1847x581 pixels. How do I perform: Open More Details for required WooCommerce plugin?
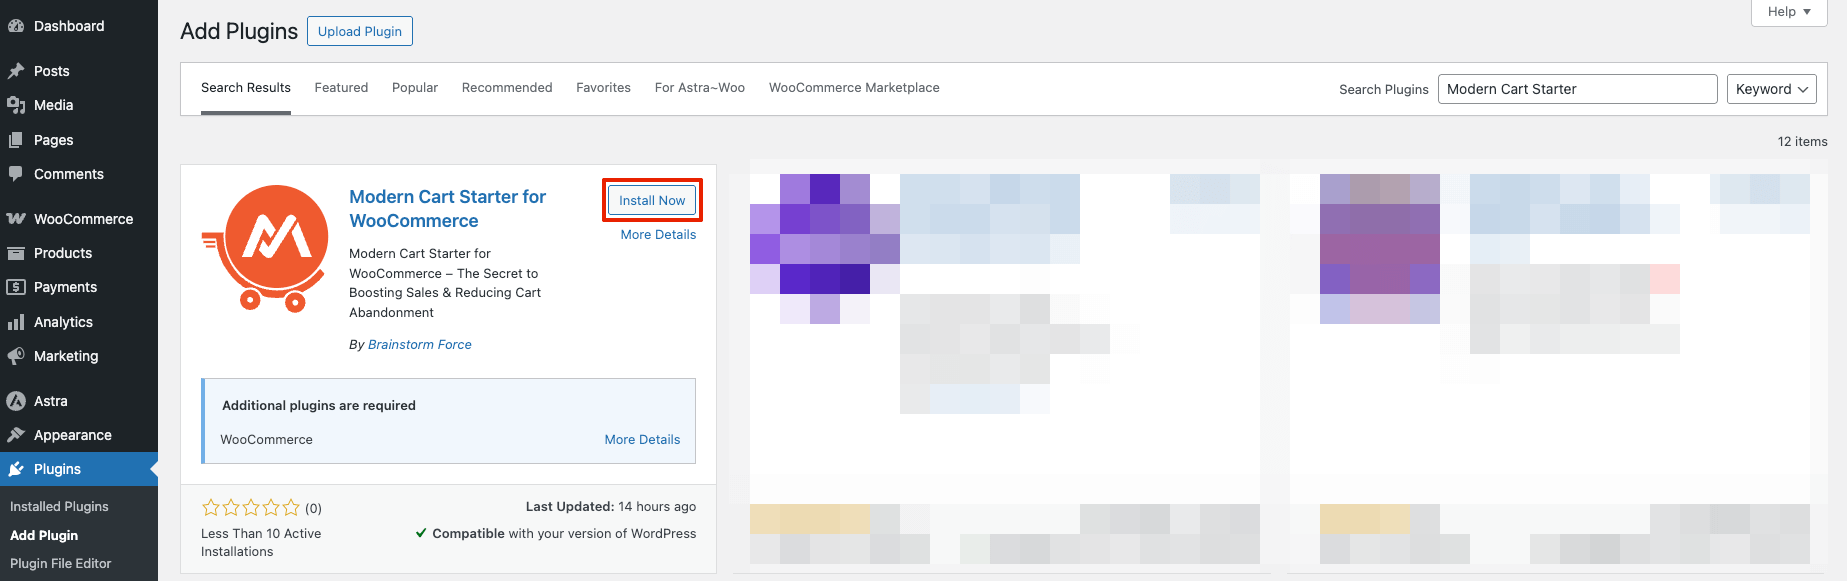[642, 440]
